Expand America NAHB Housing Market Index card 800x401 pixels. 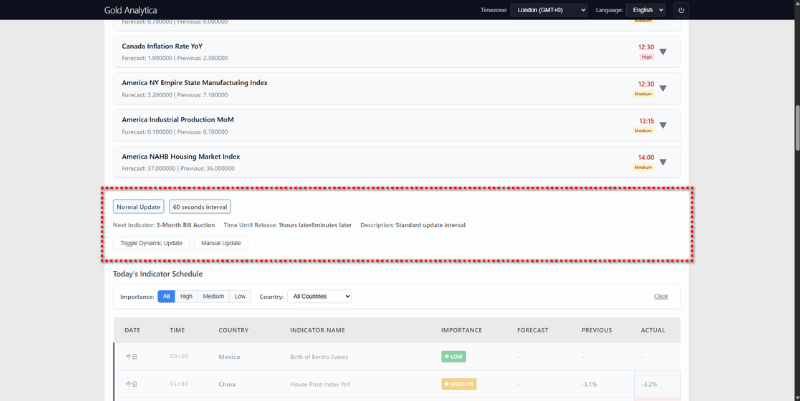[663, 162]
